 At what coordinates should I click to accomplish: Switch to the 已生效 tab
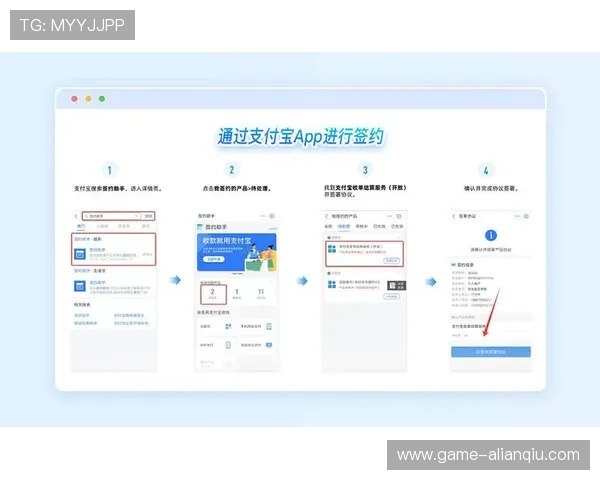tap(379, 226)
